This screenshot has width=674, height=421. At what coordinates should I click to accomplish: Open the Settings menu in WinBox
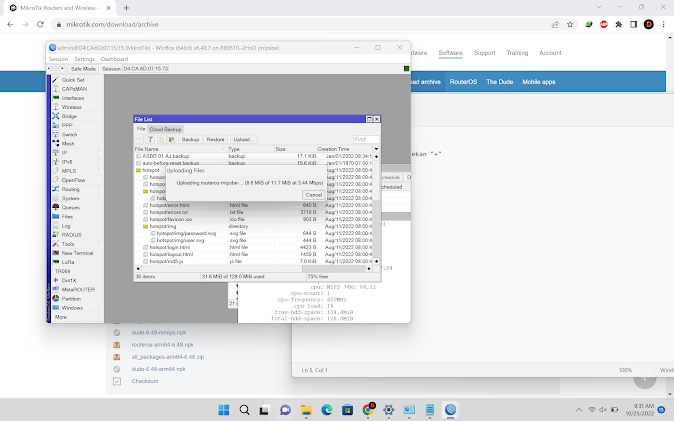click(x=84, y=59)
